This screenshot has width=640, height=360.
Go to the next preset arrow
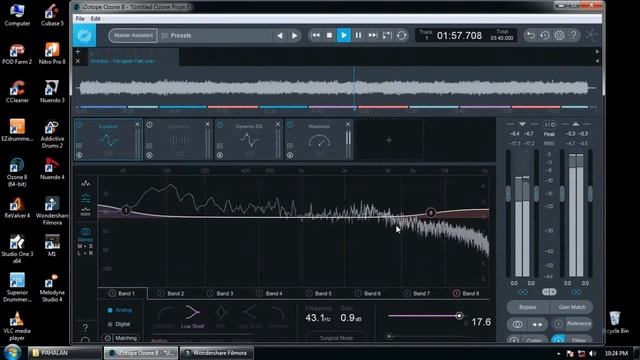(x=294, y=36)
